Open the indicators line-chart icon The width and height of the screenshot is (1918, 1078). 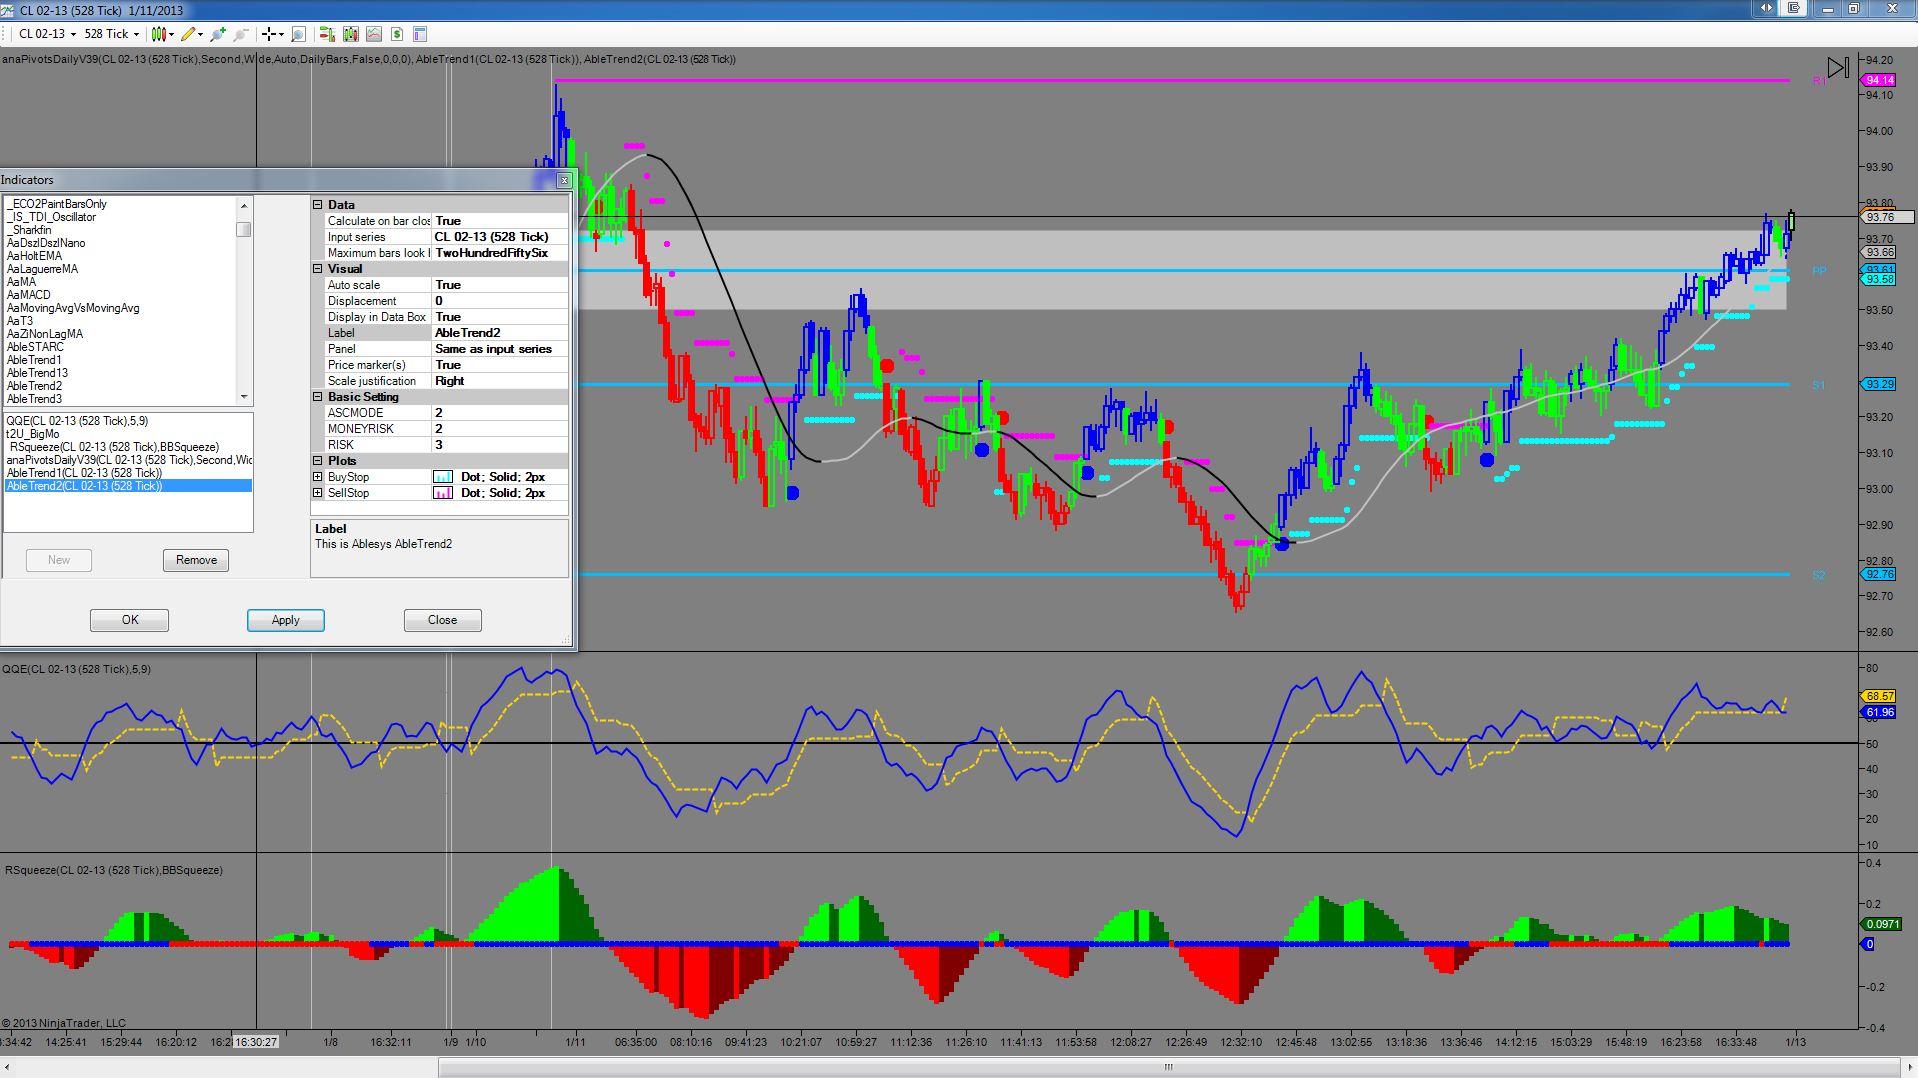pyautogui.click(x=374, y=34)
